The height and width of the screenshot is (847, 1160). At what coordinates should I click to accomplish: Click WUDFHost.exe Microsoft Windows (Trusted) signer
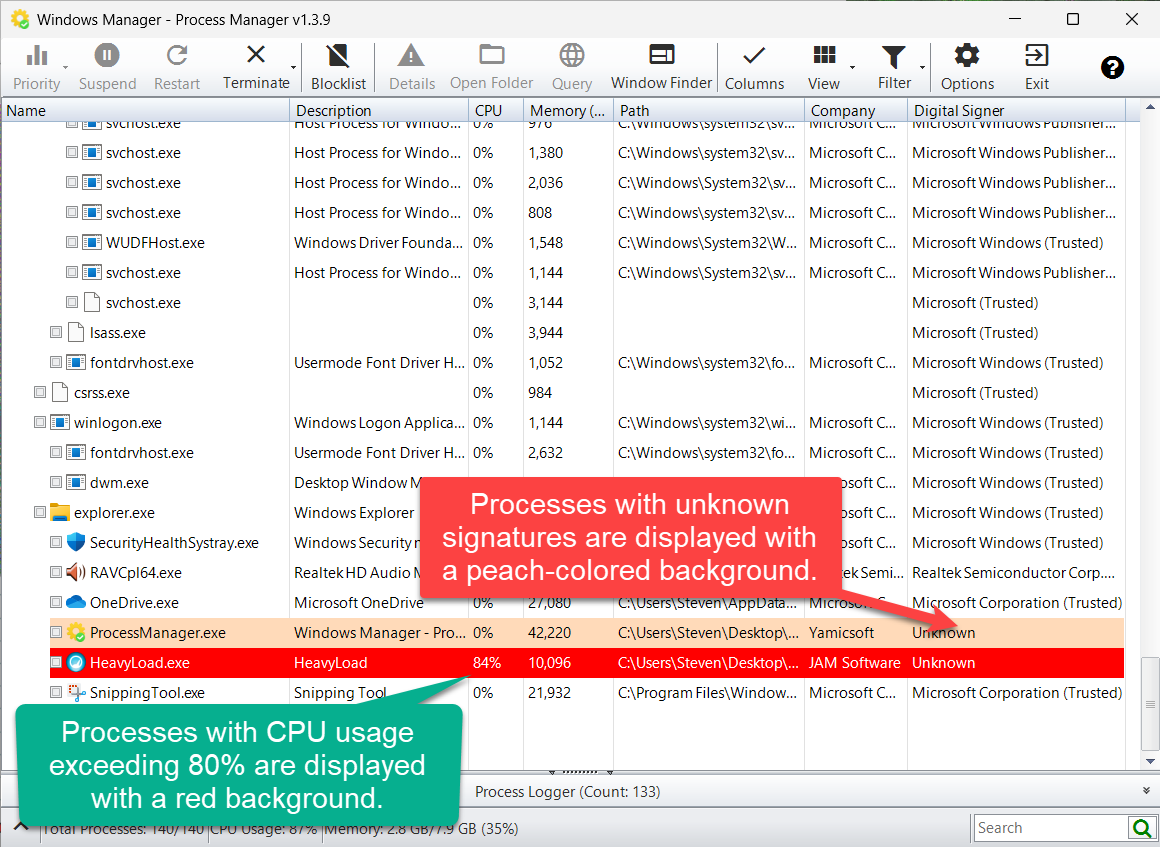[1008, 243]
